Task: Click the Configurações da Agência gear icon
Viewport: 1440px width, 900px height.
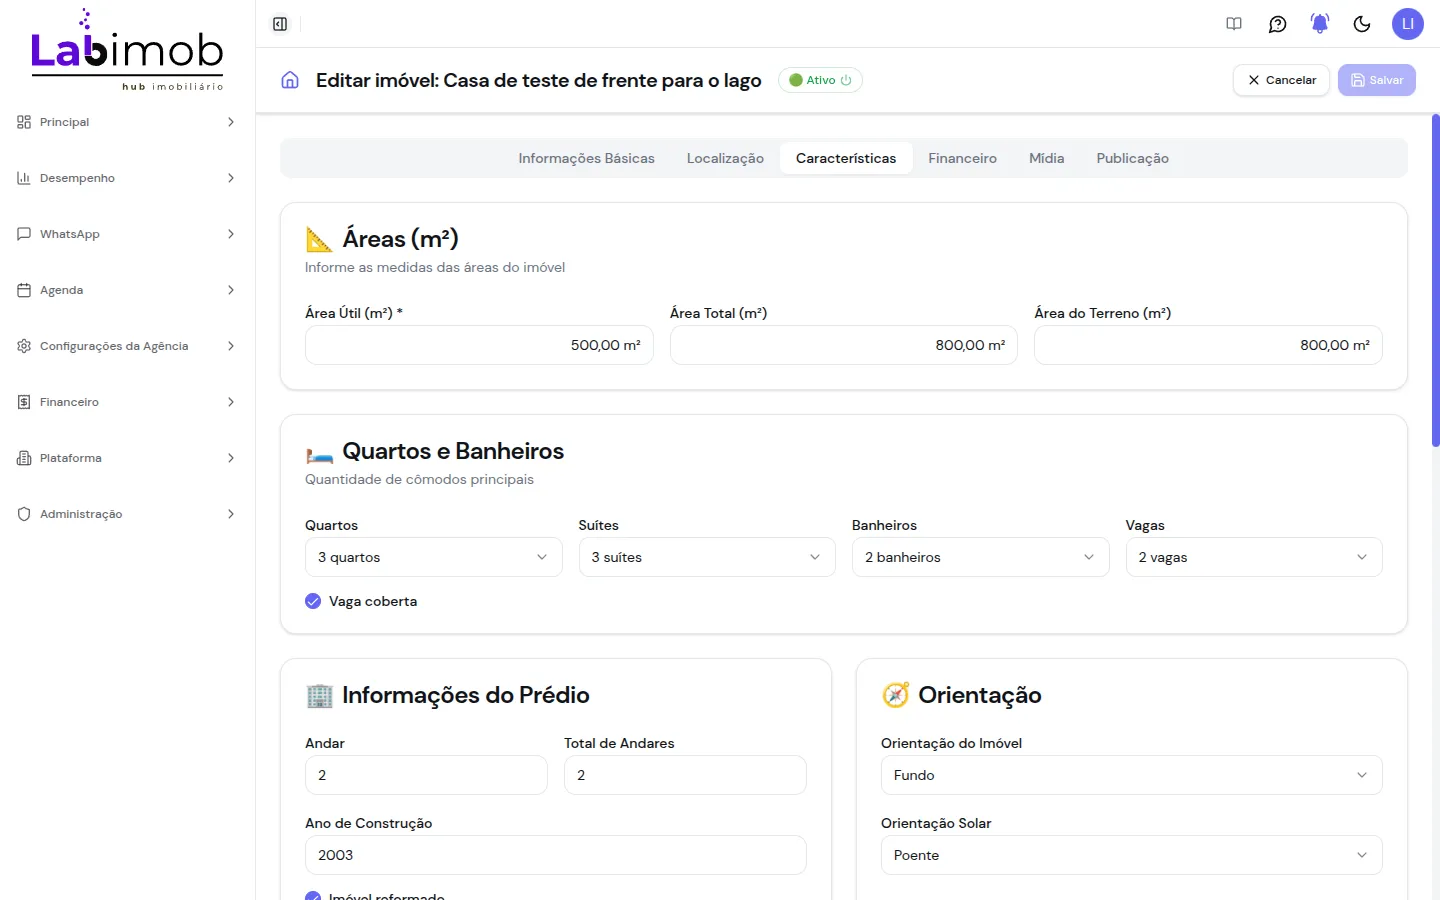Action: [24, 346]
